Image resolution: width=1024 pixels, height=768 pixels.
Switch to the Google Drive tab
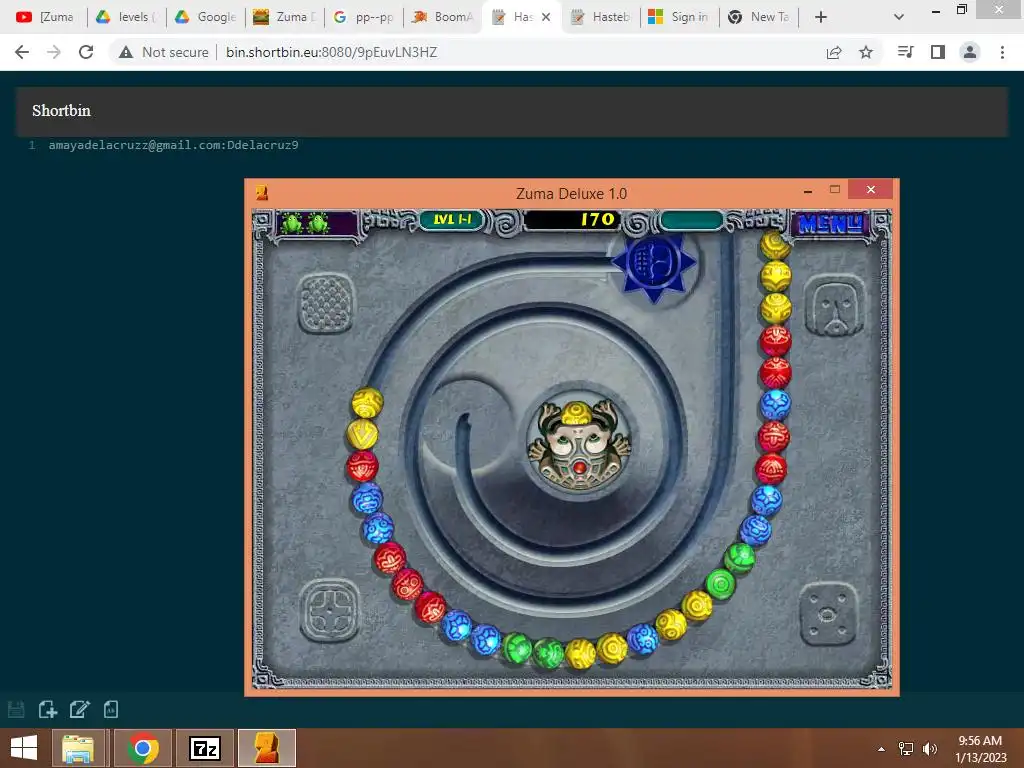click(205, 17)
